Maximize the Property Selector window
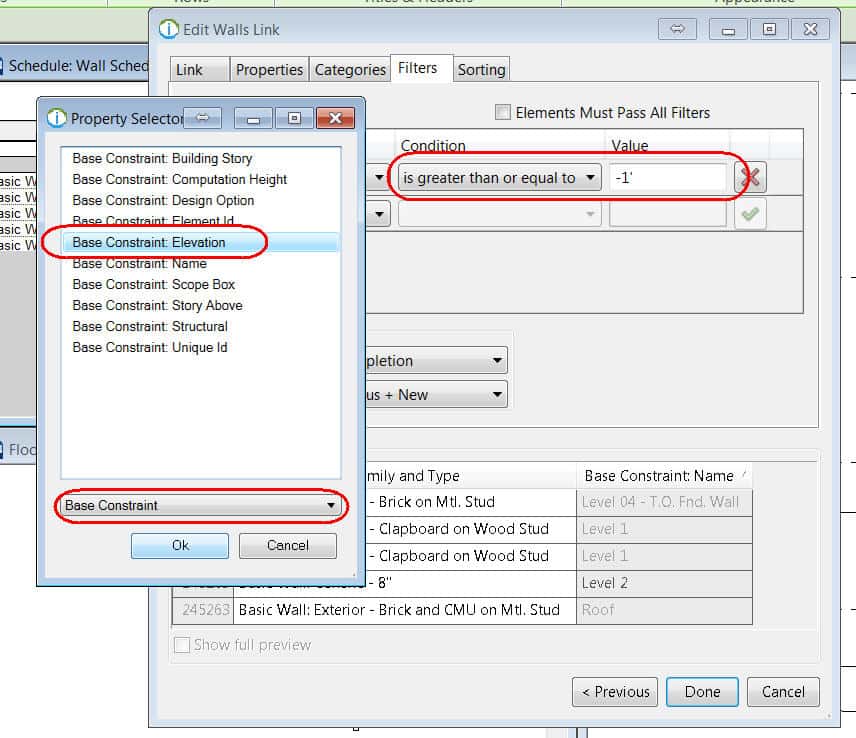Image resolution: width=856 pixels, height=738 pixels. pyautogui.click(x=294, y=118)
